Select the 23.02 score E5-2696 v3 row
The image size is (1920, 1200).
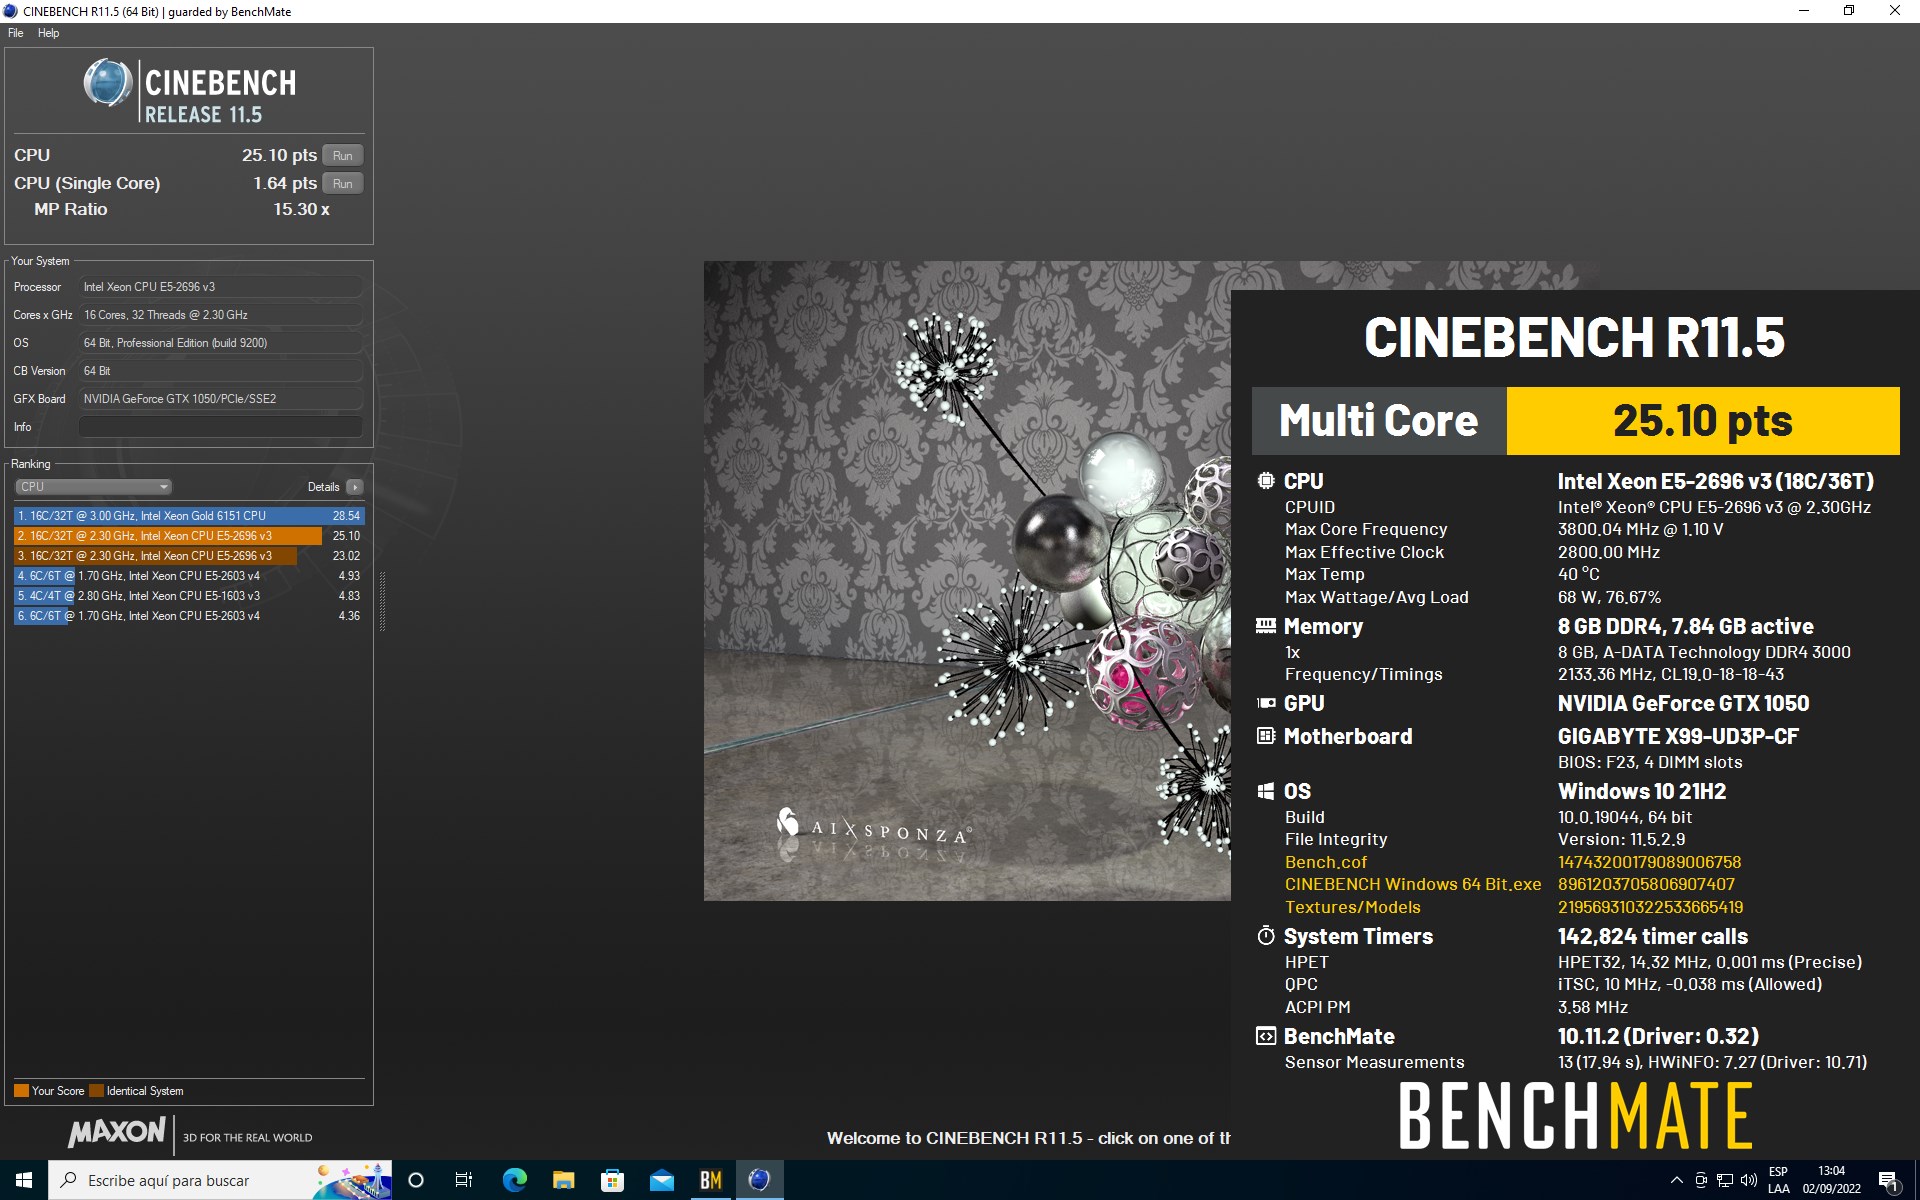pyautogui.click(x=189, y=556)
